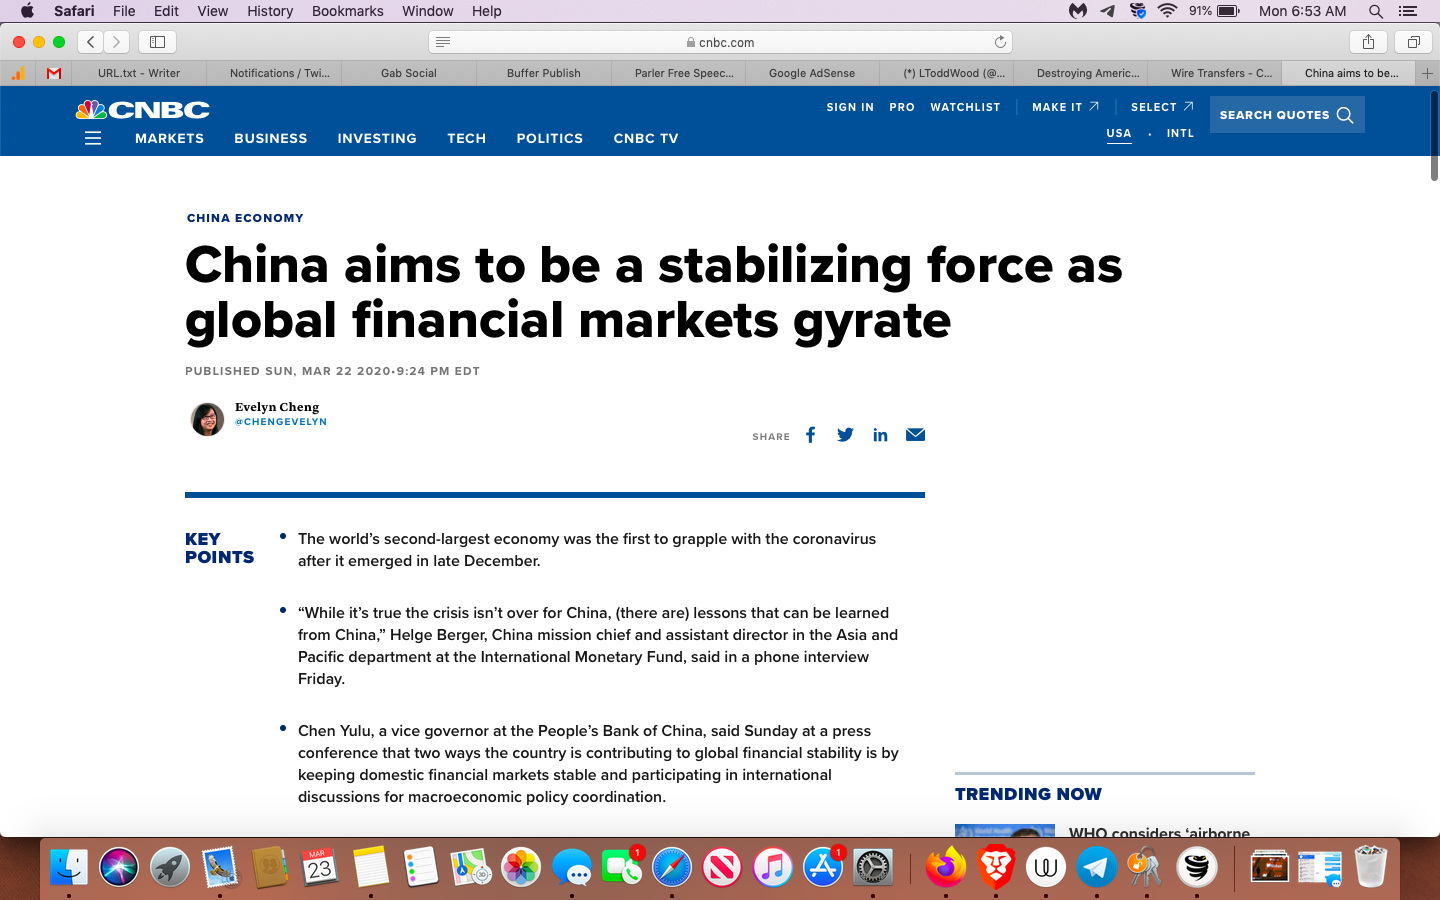Image resolution: width=1440 pixels, height=900 pixels.
Task: Open App Store from the dock
Action: (823, 867)
